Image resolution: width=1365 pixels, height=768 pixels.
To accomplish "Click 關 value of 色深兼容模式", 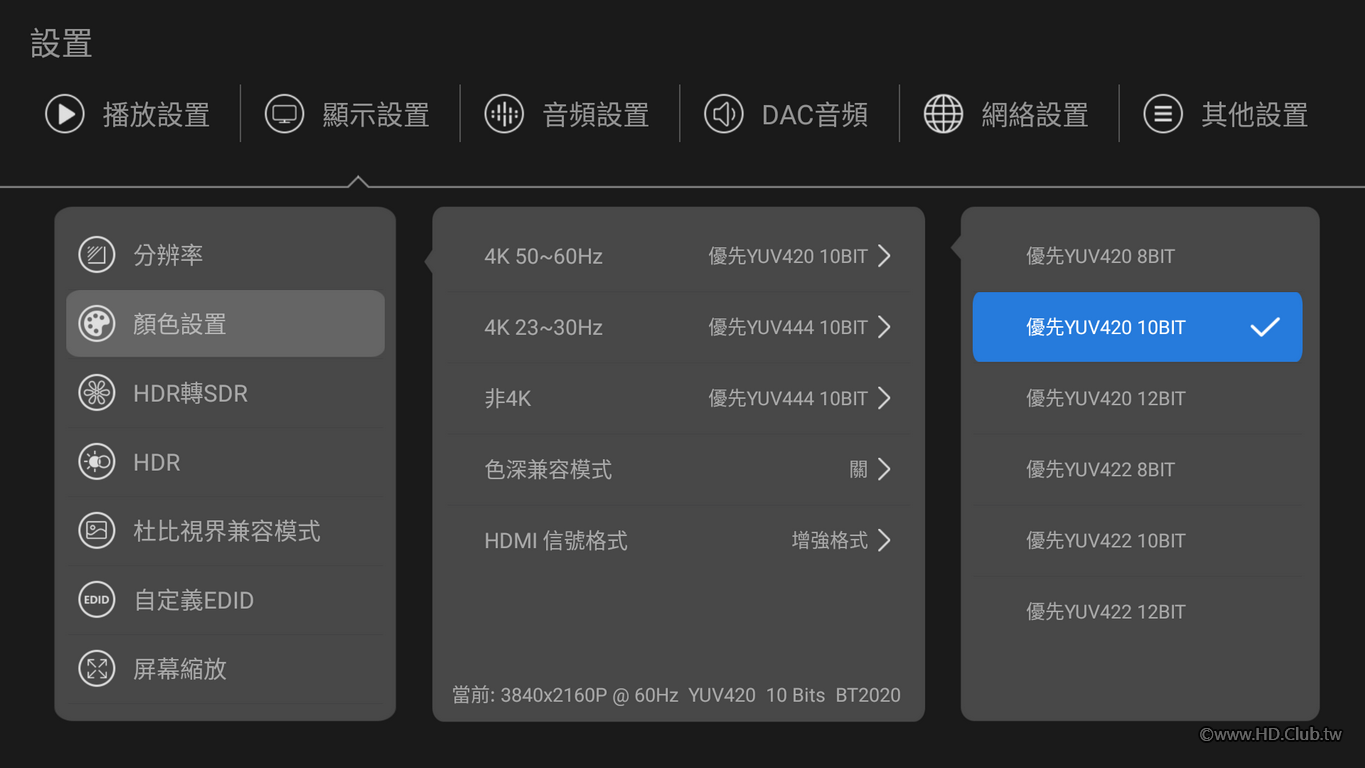I will tap(859, 469).
